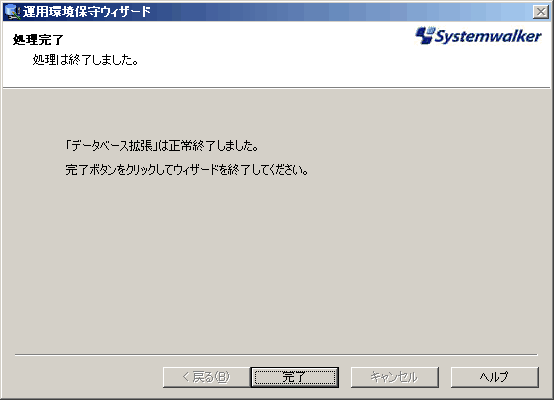Click the 処理完了 heading

point(38,40)
